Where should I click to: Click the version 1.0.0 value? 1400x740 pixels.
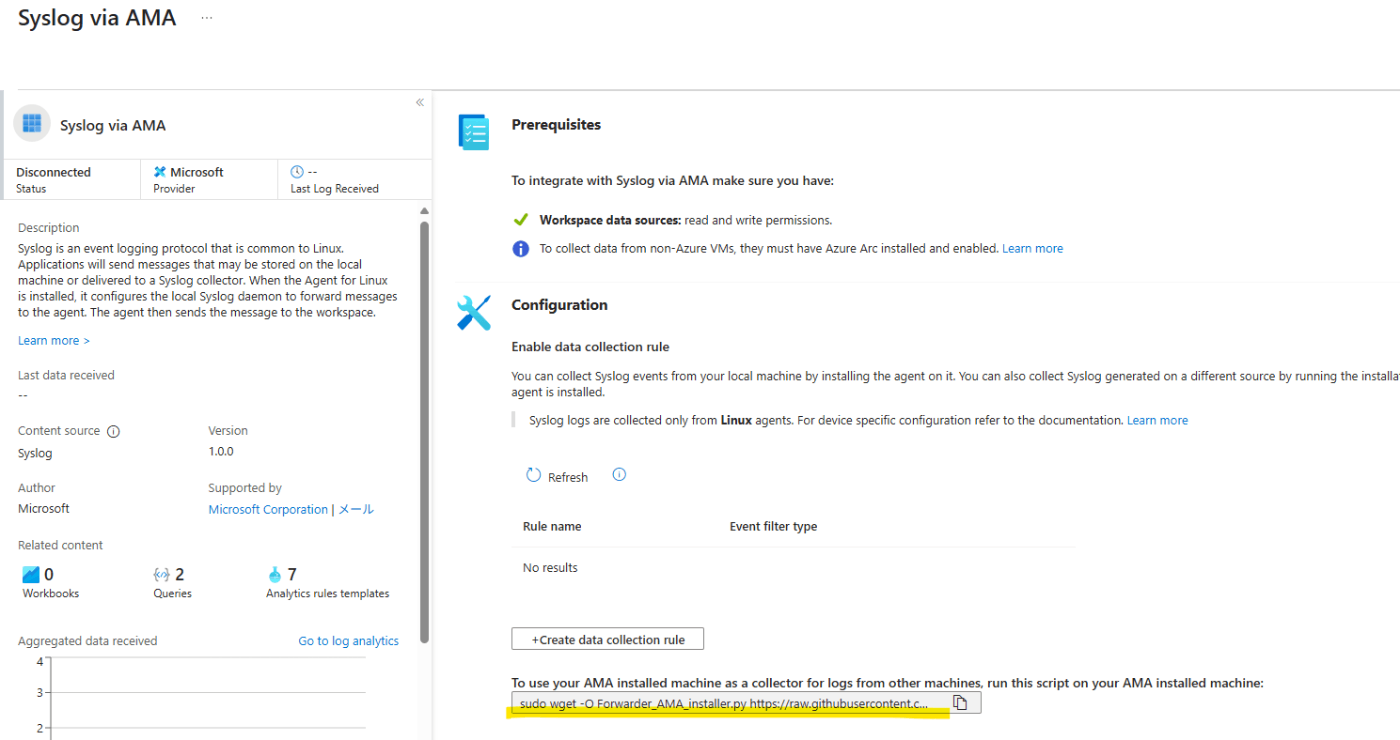point(221,452)
